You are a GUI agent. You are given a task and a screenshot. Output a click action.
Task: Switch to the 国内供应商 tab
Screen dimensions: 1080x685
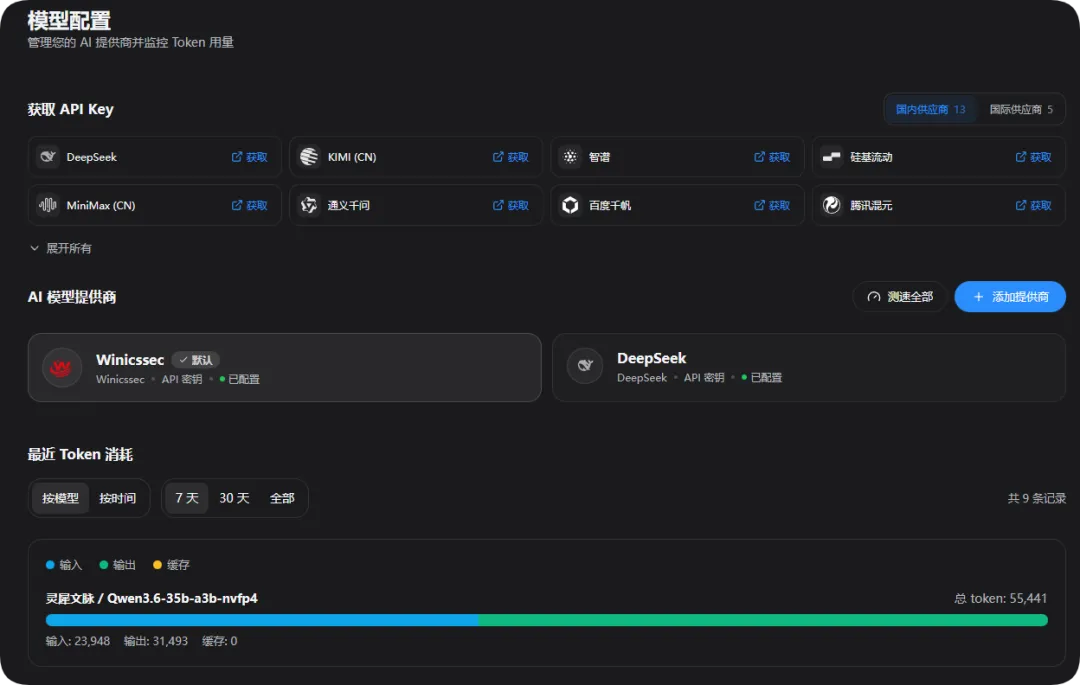pyautogui.click(x=931, y=109)
